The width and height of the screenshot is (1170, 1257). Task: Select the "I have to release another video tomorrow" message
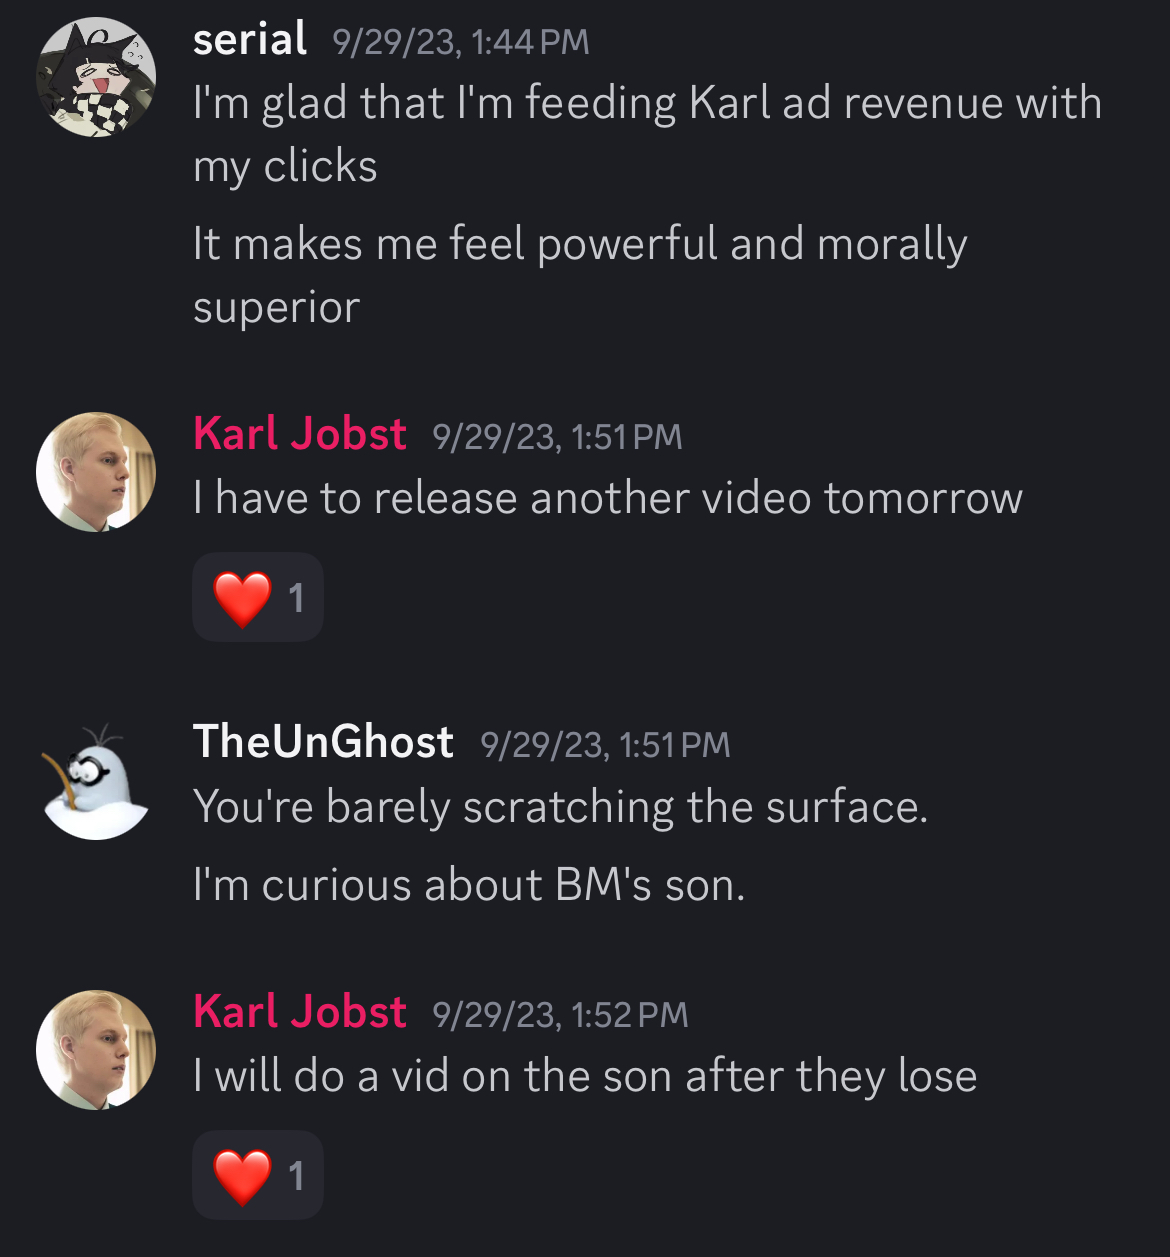pyautogui.click(x=608, y=498)
